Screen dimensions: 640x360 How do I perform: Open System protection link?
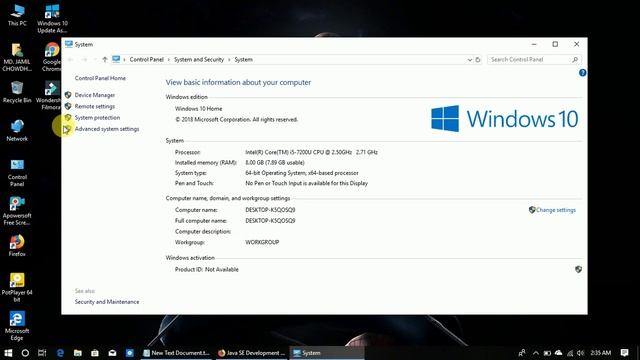pyautogui.click(x=97, y=118)
